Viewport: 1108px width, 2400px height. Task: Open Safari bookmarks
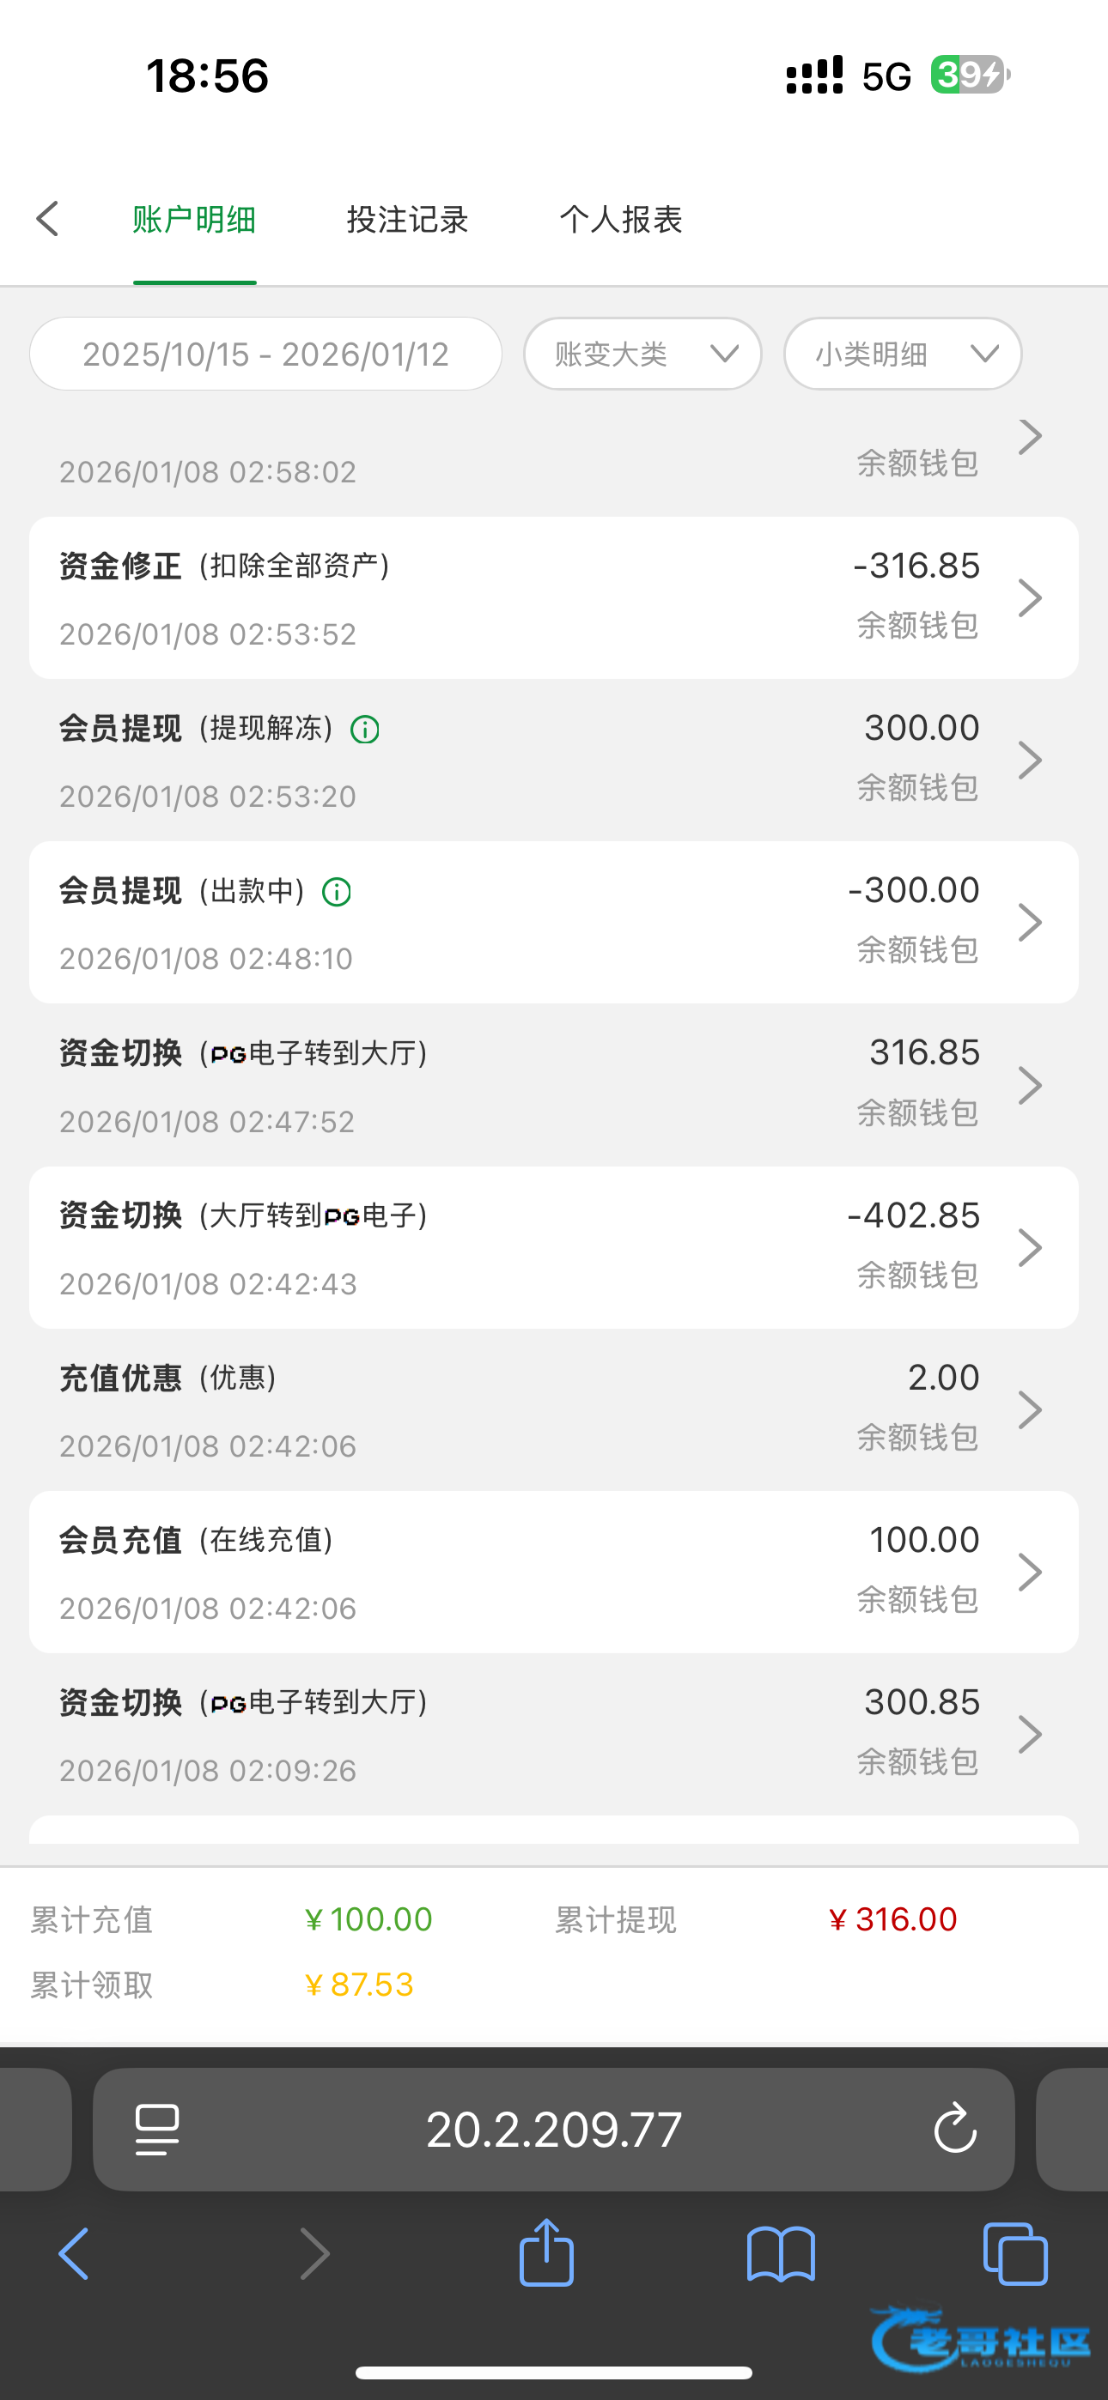click(780, 2253)
